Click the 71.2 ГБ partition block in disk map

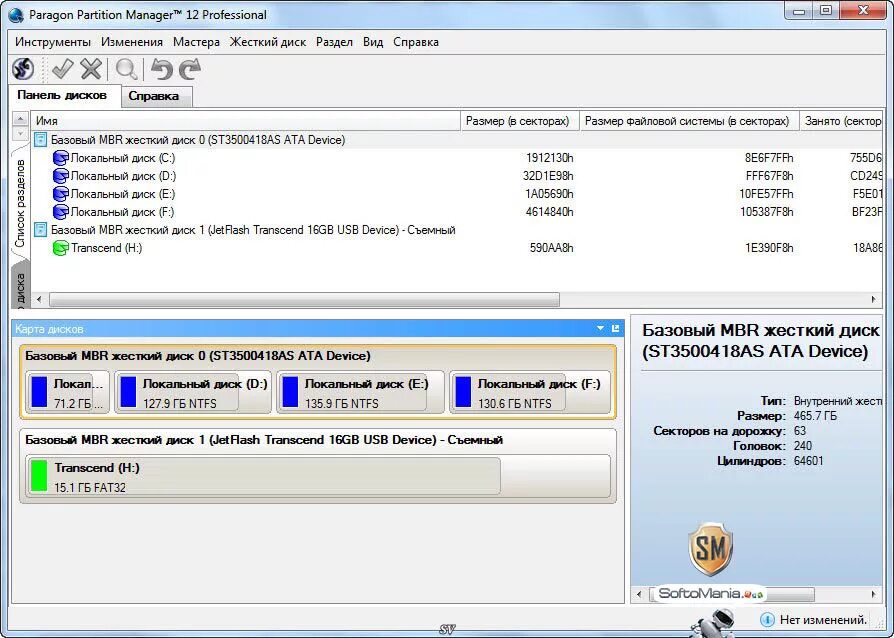67,392
